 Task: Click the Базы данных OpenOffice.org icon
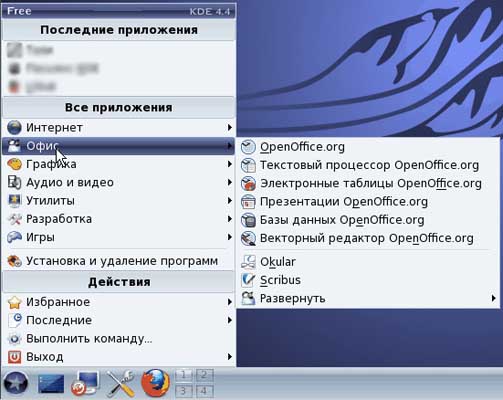(248, 220)
